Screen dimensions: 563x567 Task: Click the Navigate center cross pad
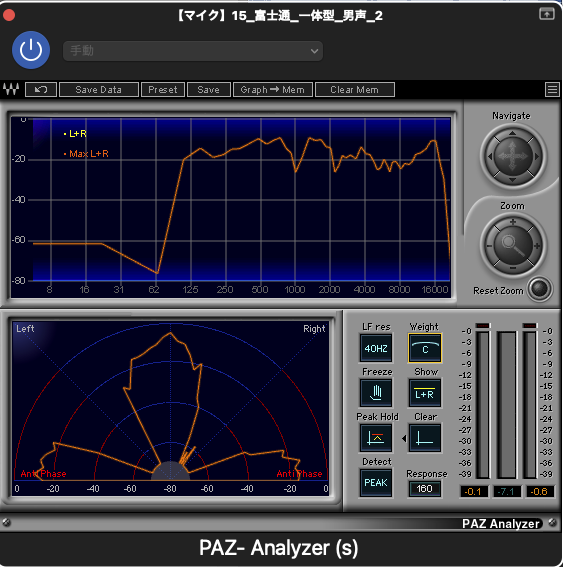[x=512, y=156]
